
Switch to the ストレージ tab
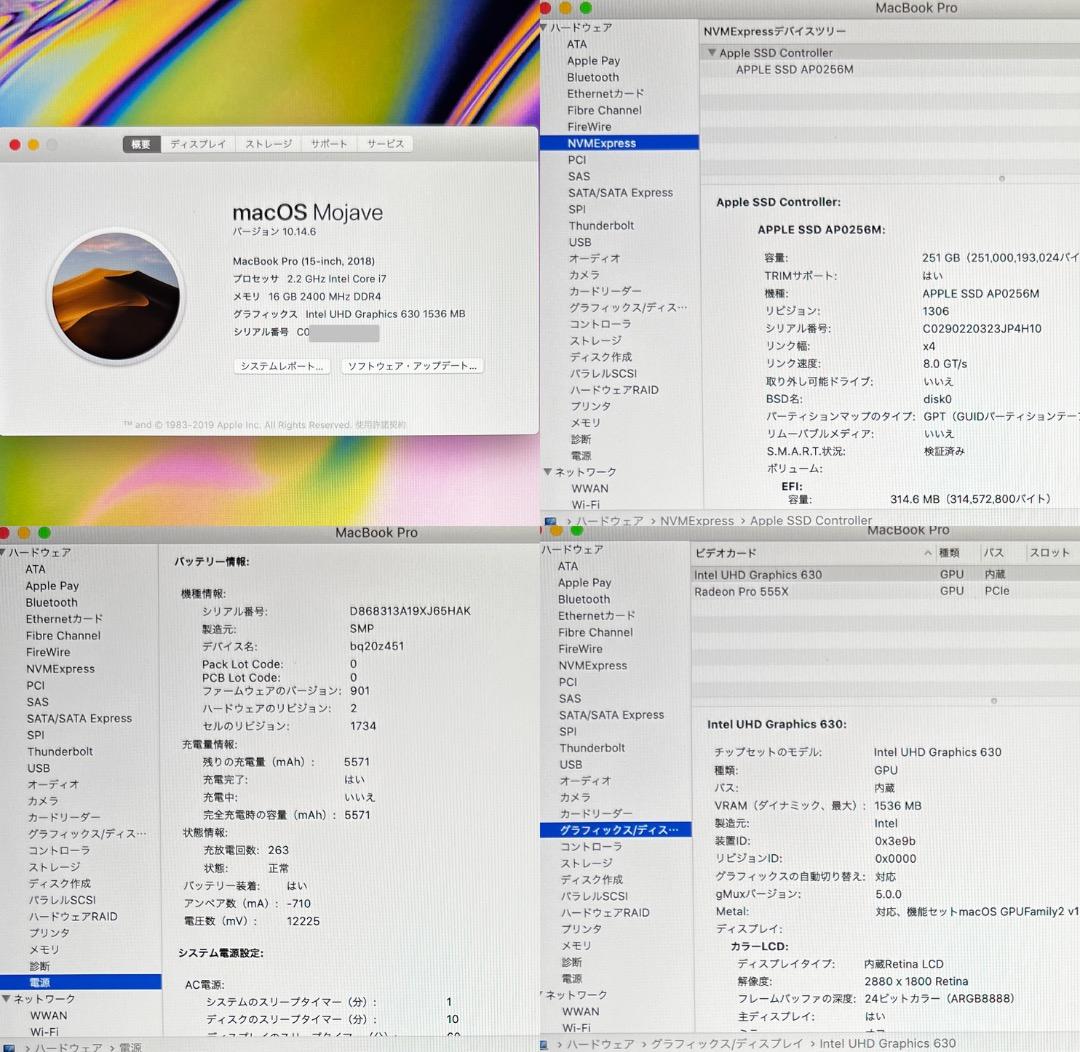[x=269, y=144]
